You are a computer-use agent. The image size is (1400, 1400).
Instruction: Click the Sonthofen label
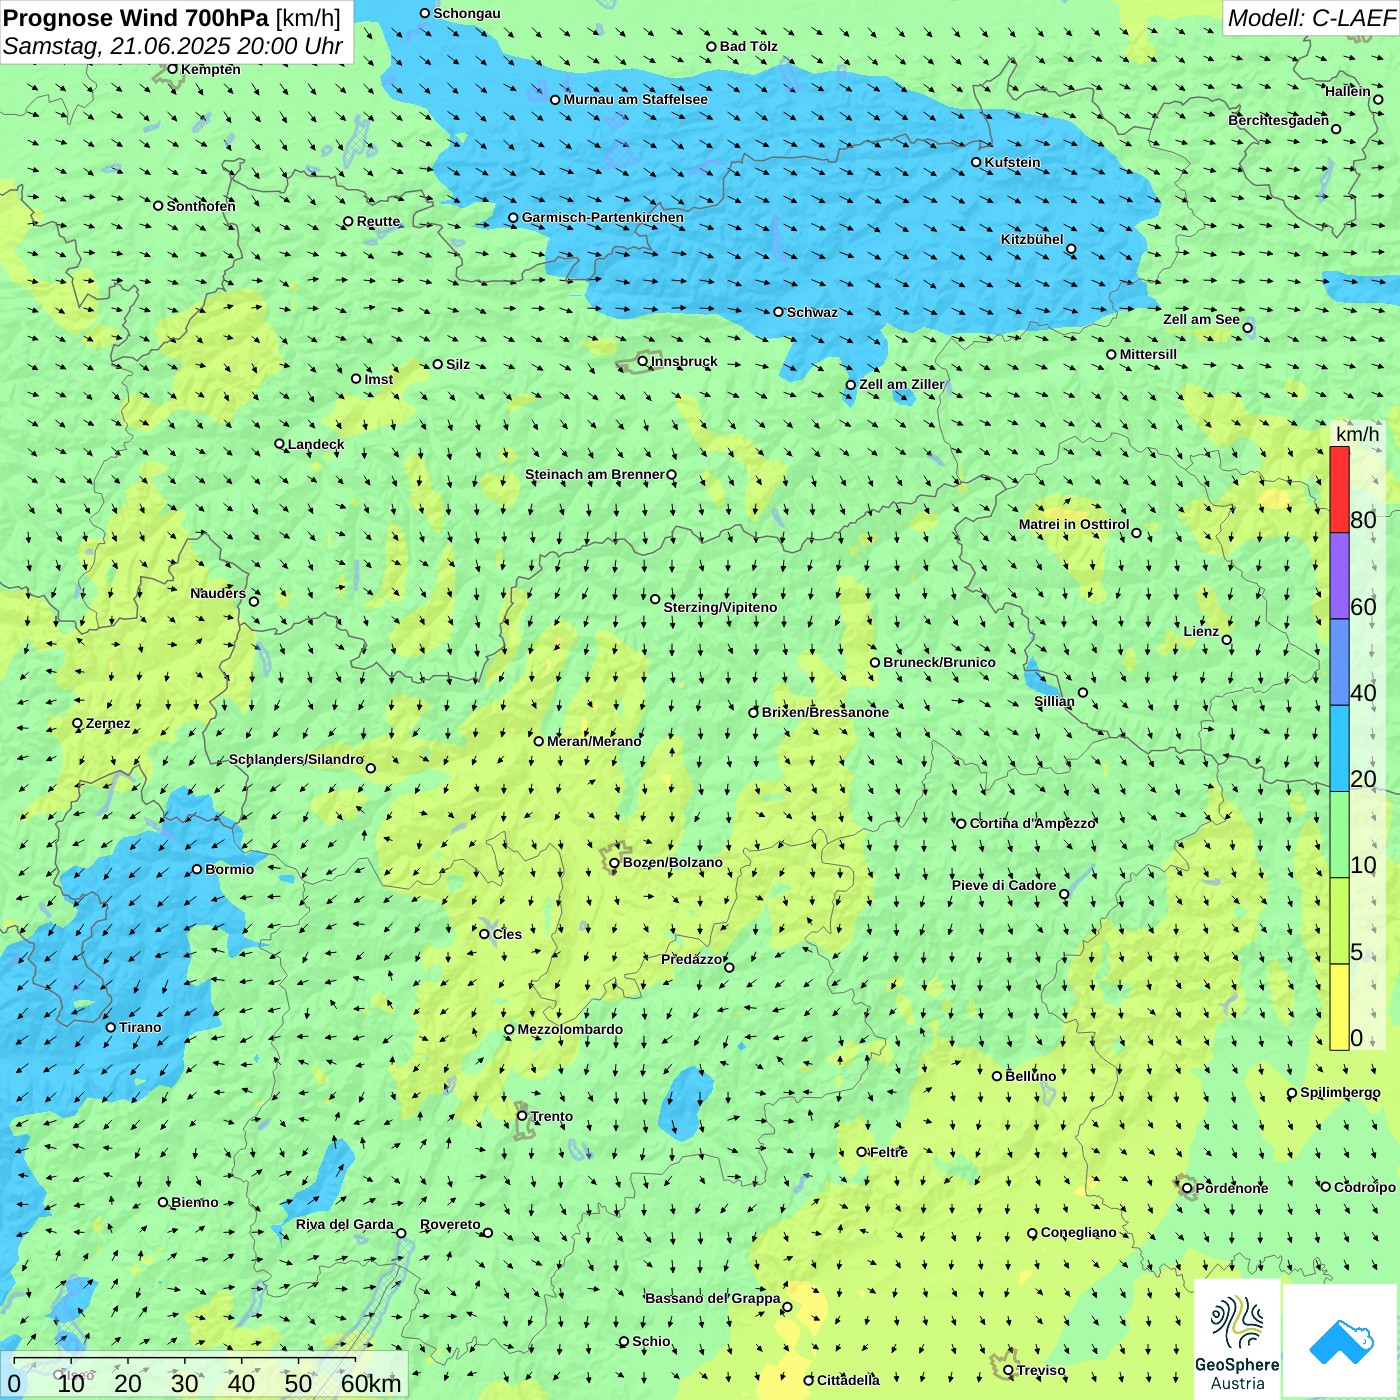click(x=201, y=206)
